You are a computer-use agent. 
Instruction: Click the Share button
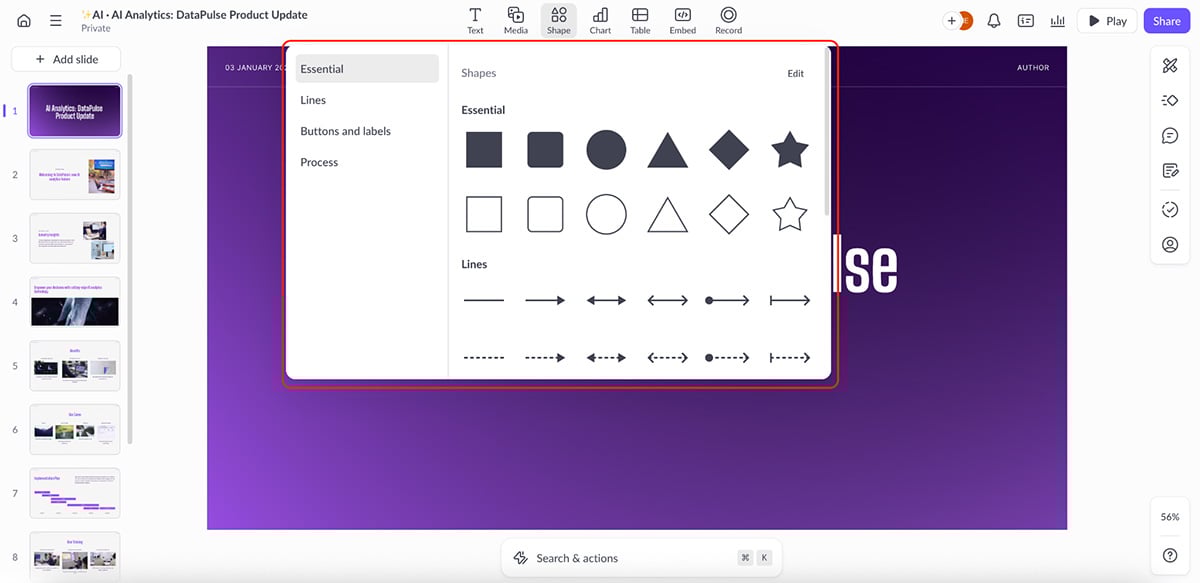click(1166, 19)
